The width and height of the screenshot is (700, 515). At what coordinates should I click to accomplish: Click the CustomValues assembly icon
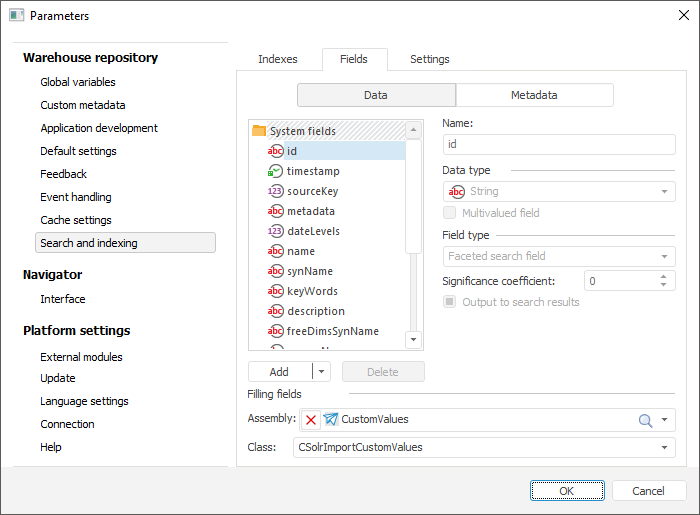pos(331,420)
